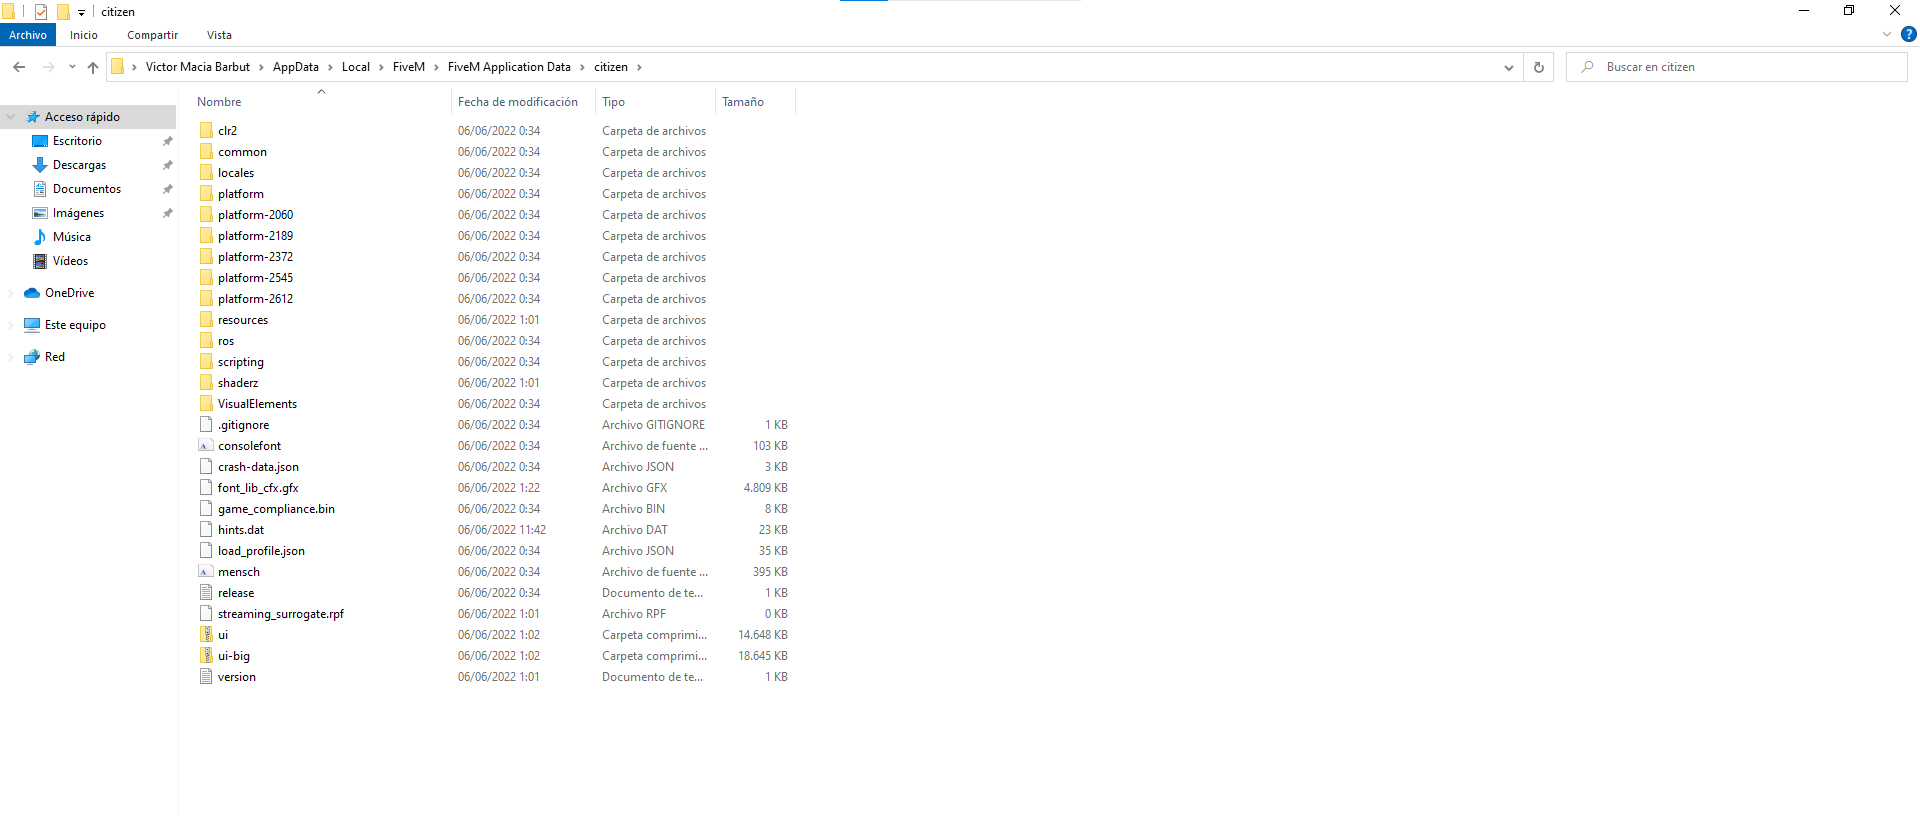Collapse the Acceso rápido tree node
This screenshot has width=1920, height=816.
(x=11, y=117)
